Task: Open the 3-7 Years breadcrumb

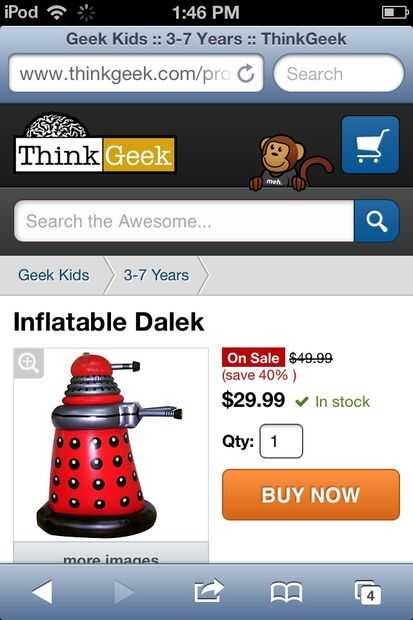Action: click(156, 275)
